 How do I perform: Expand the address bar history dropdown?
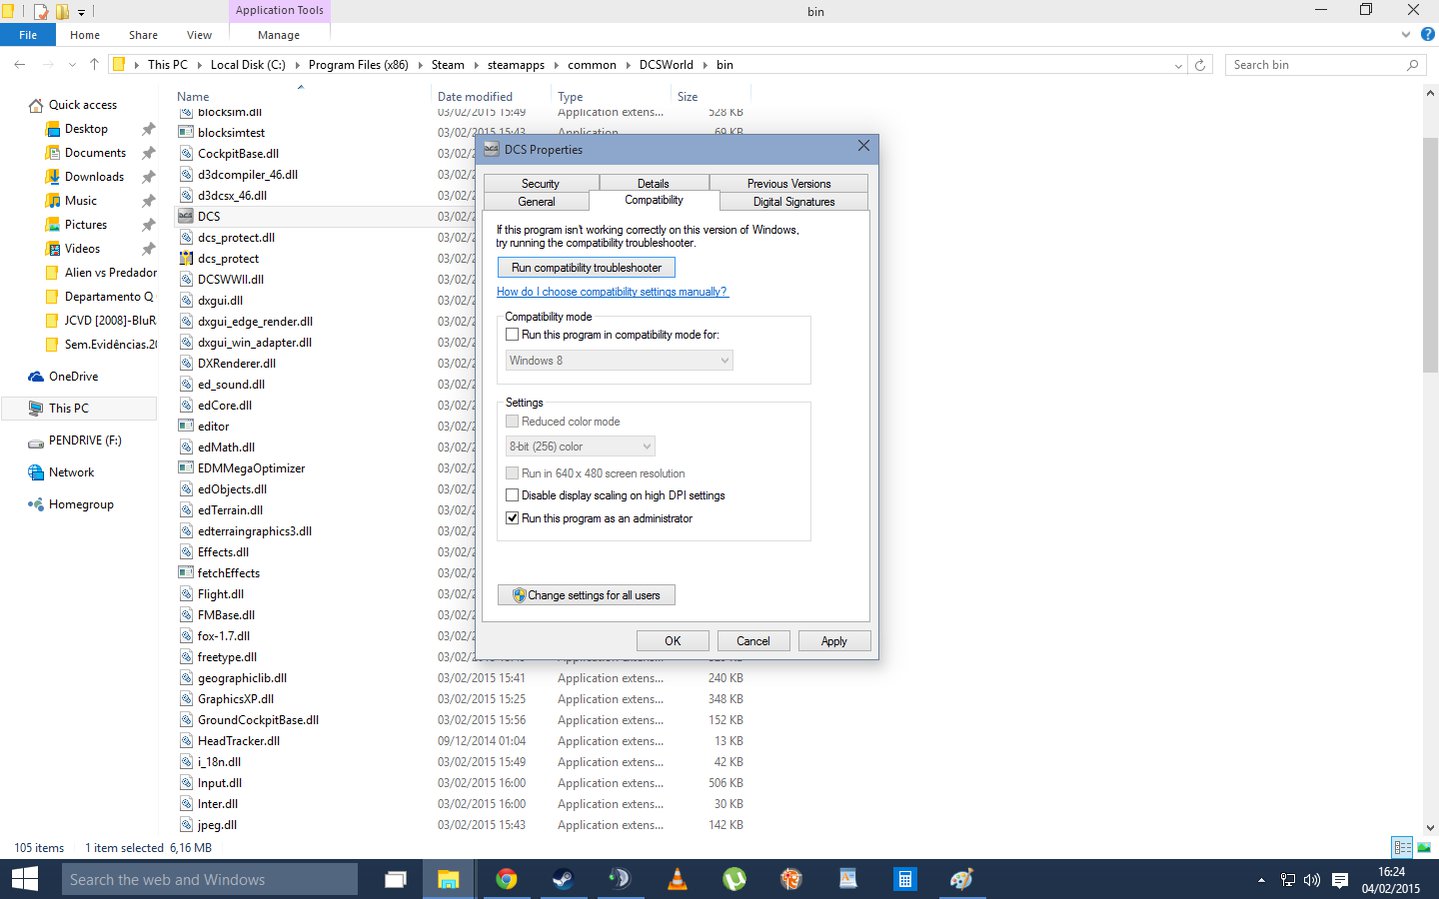pos(1178,65)
